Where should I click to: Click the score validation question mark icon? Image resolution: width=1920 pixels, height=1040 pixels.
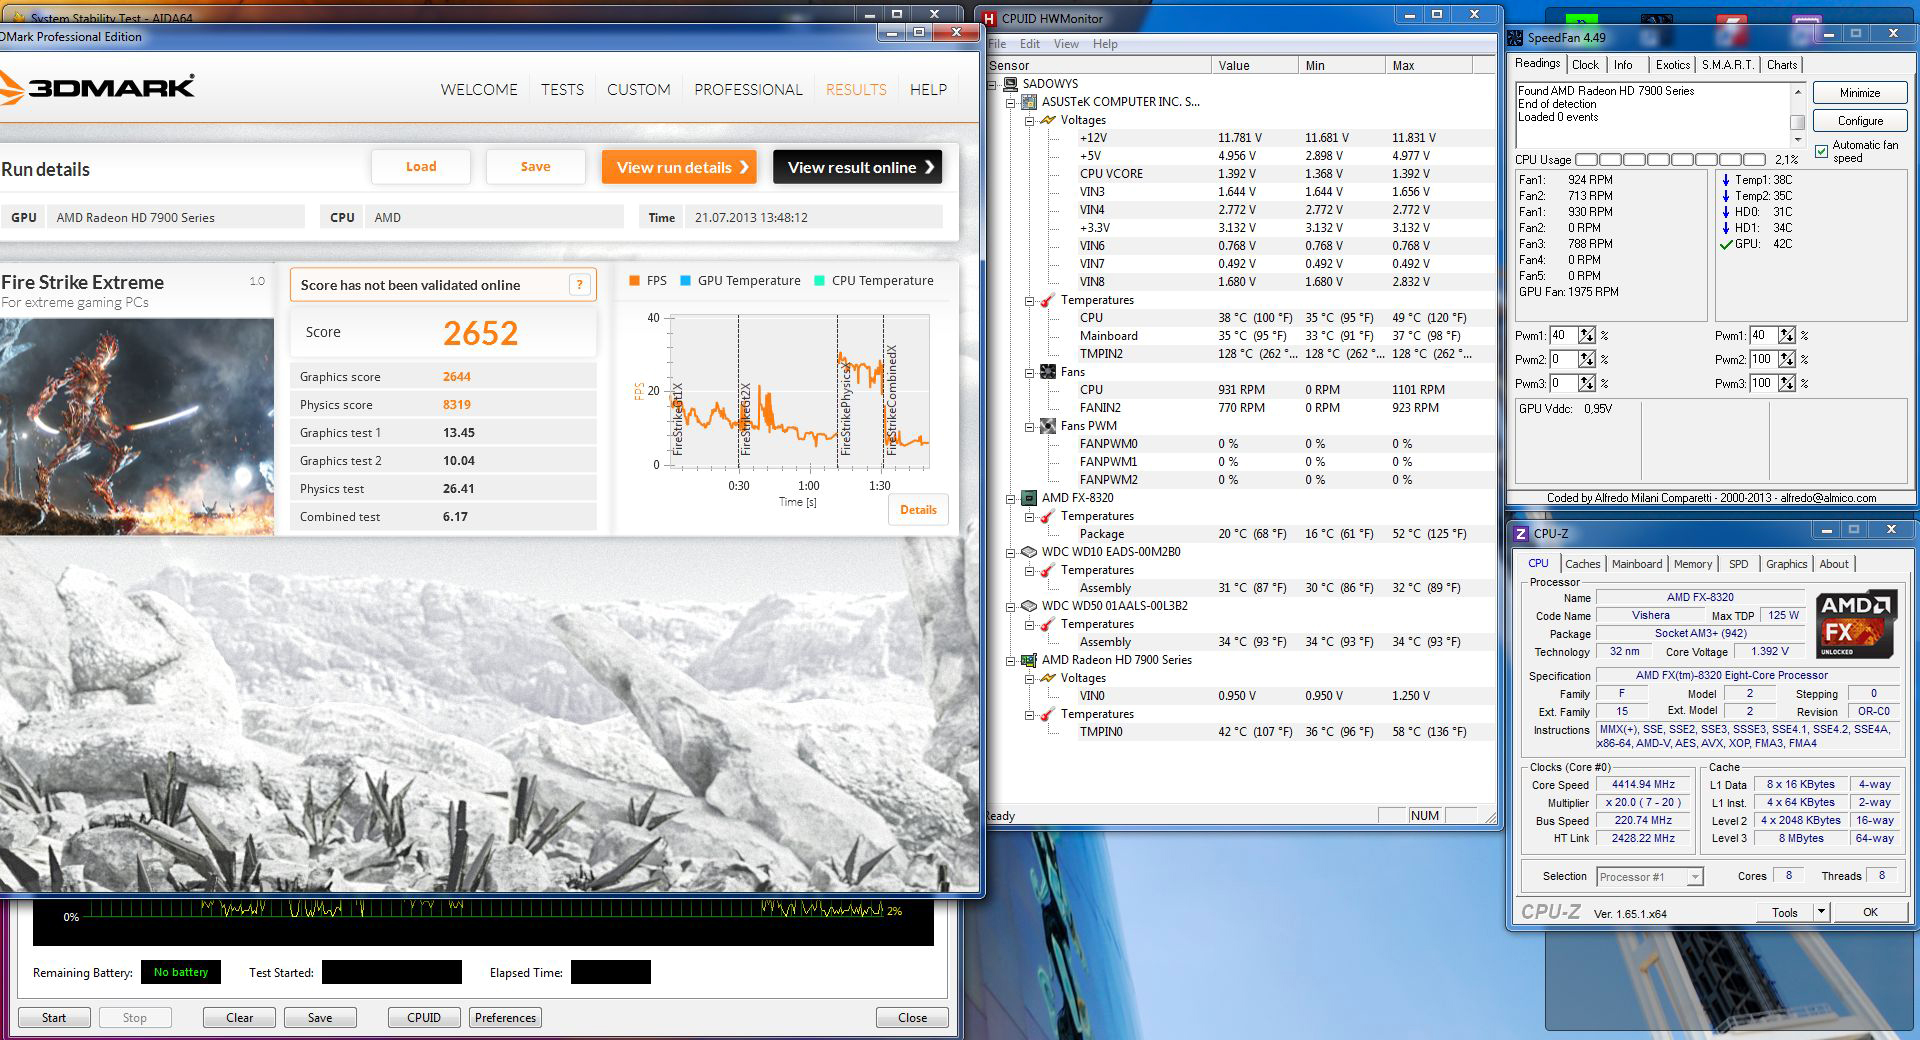pos(579,285)
